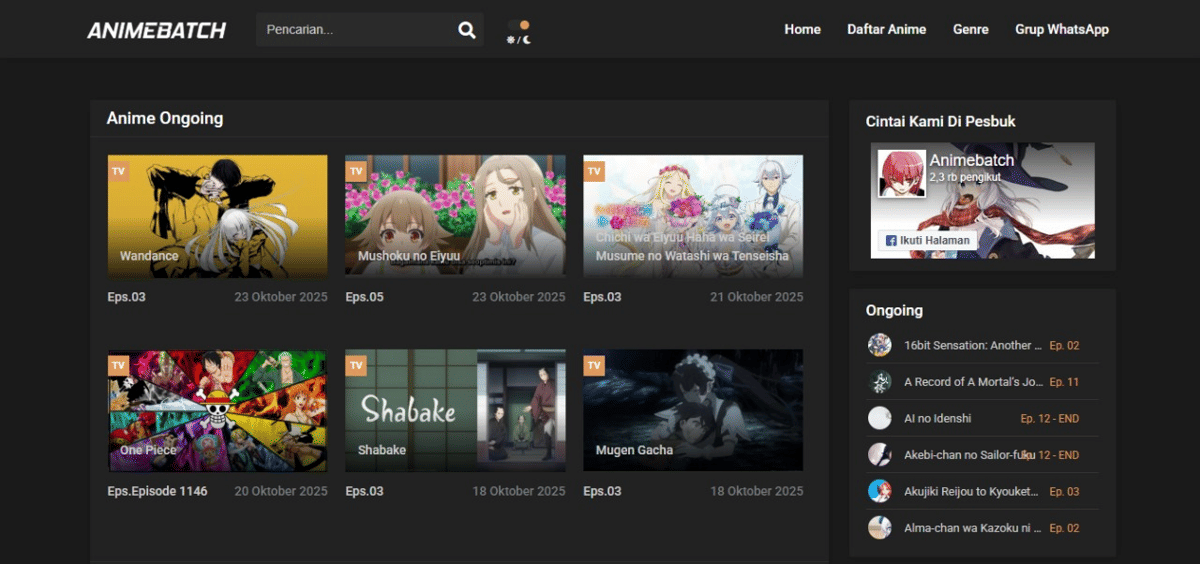The height and width of the screenshot is (564, 1200).
Task: Open the Animebatch Facebook page name link
Action: [x=971, y=160]
